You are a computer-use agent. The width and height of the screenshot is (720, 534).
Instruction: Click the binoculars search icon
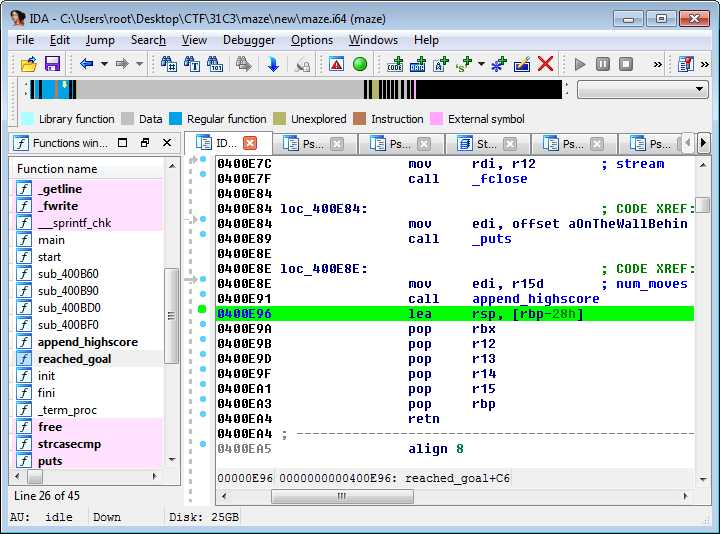[x=168, y=64]
